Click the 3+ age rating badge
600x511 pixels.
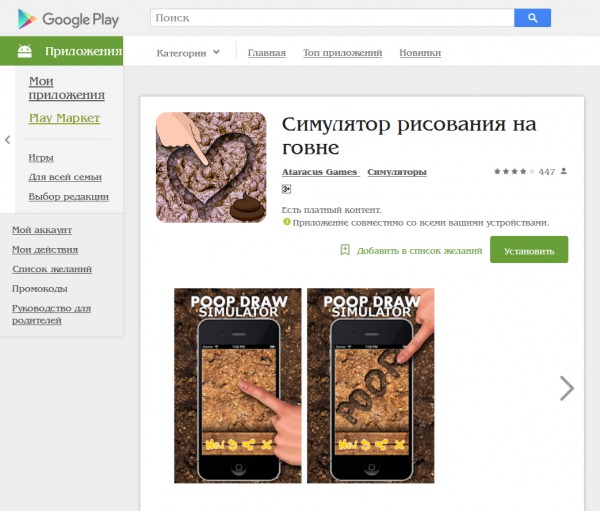[286, 189]
